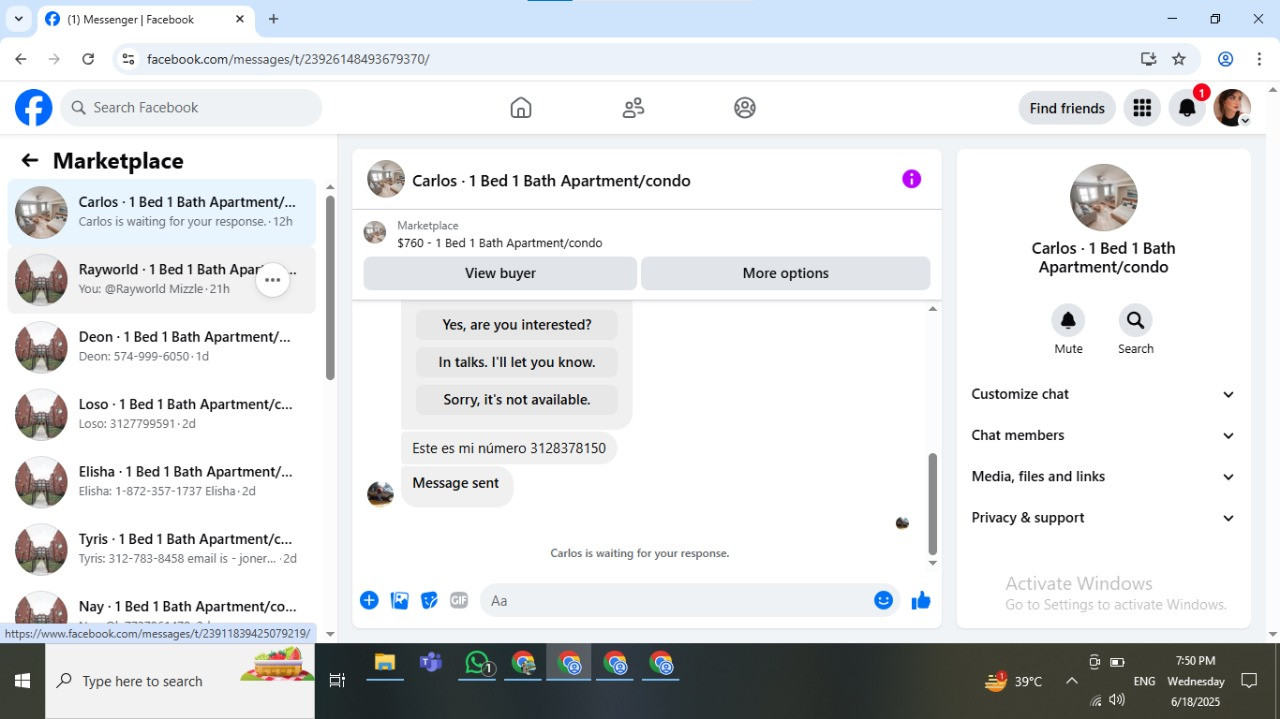Choose a sticker in the composer

[x=429, y=600]
